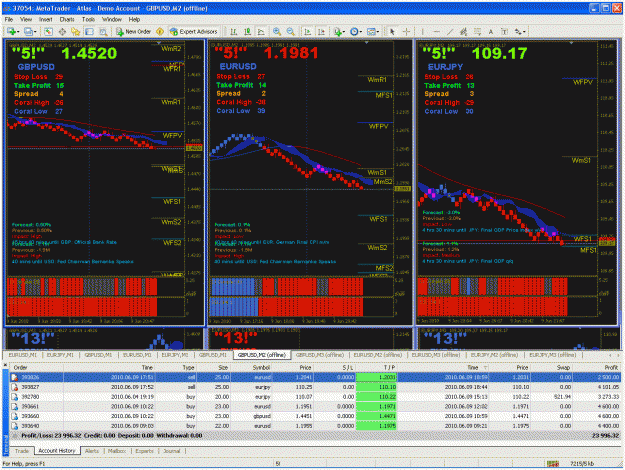Switch to the Experts terminal tab
The width and height of the screenshot is (625, 470).
[144, 451]
